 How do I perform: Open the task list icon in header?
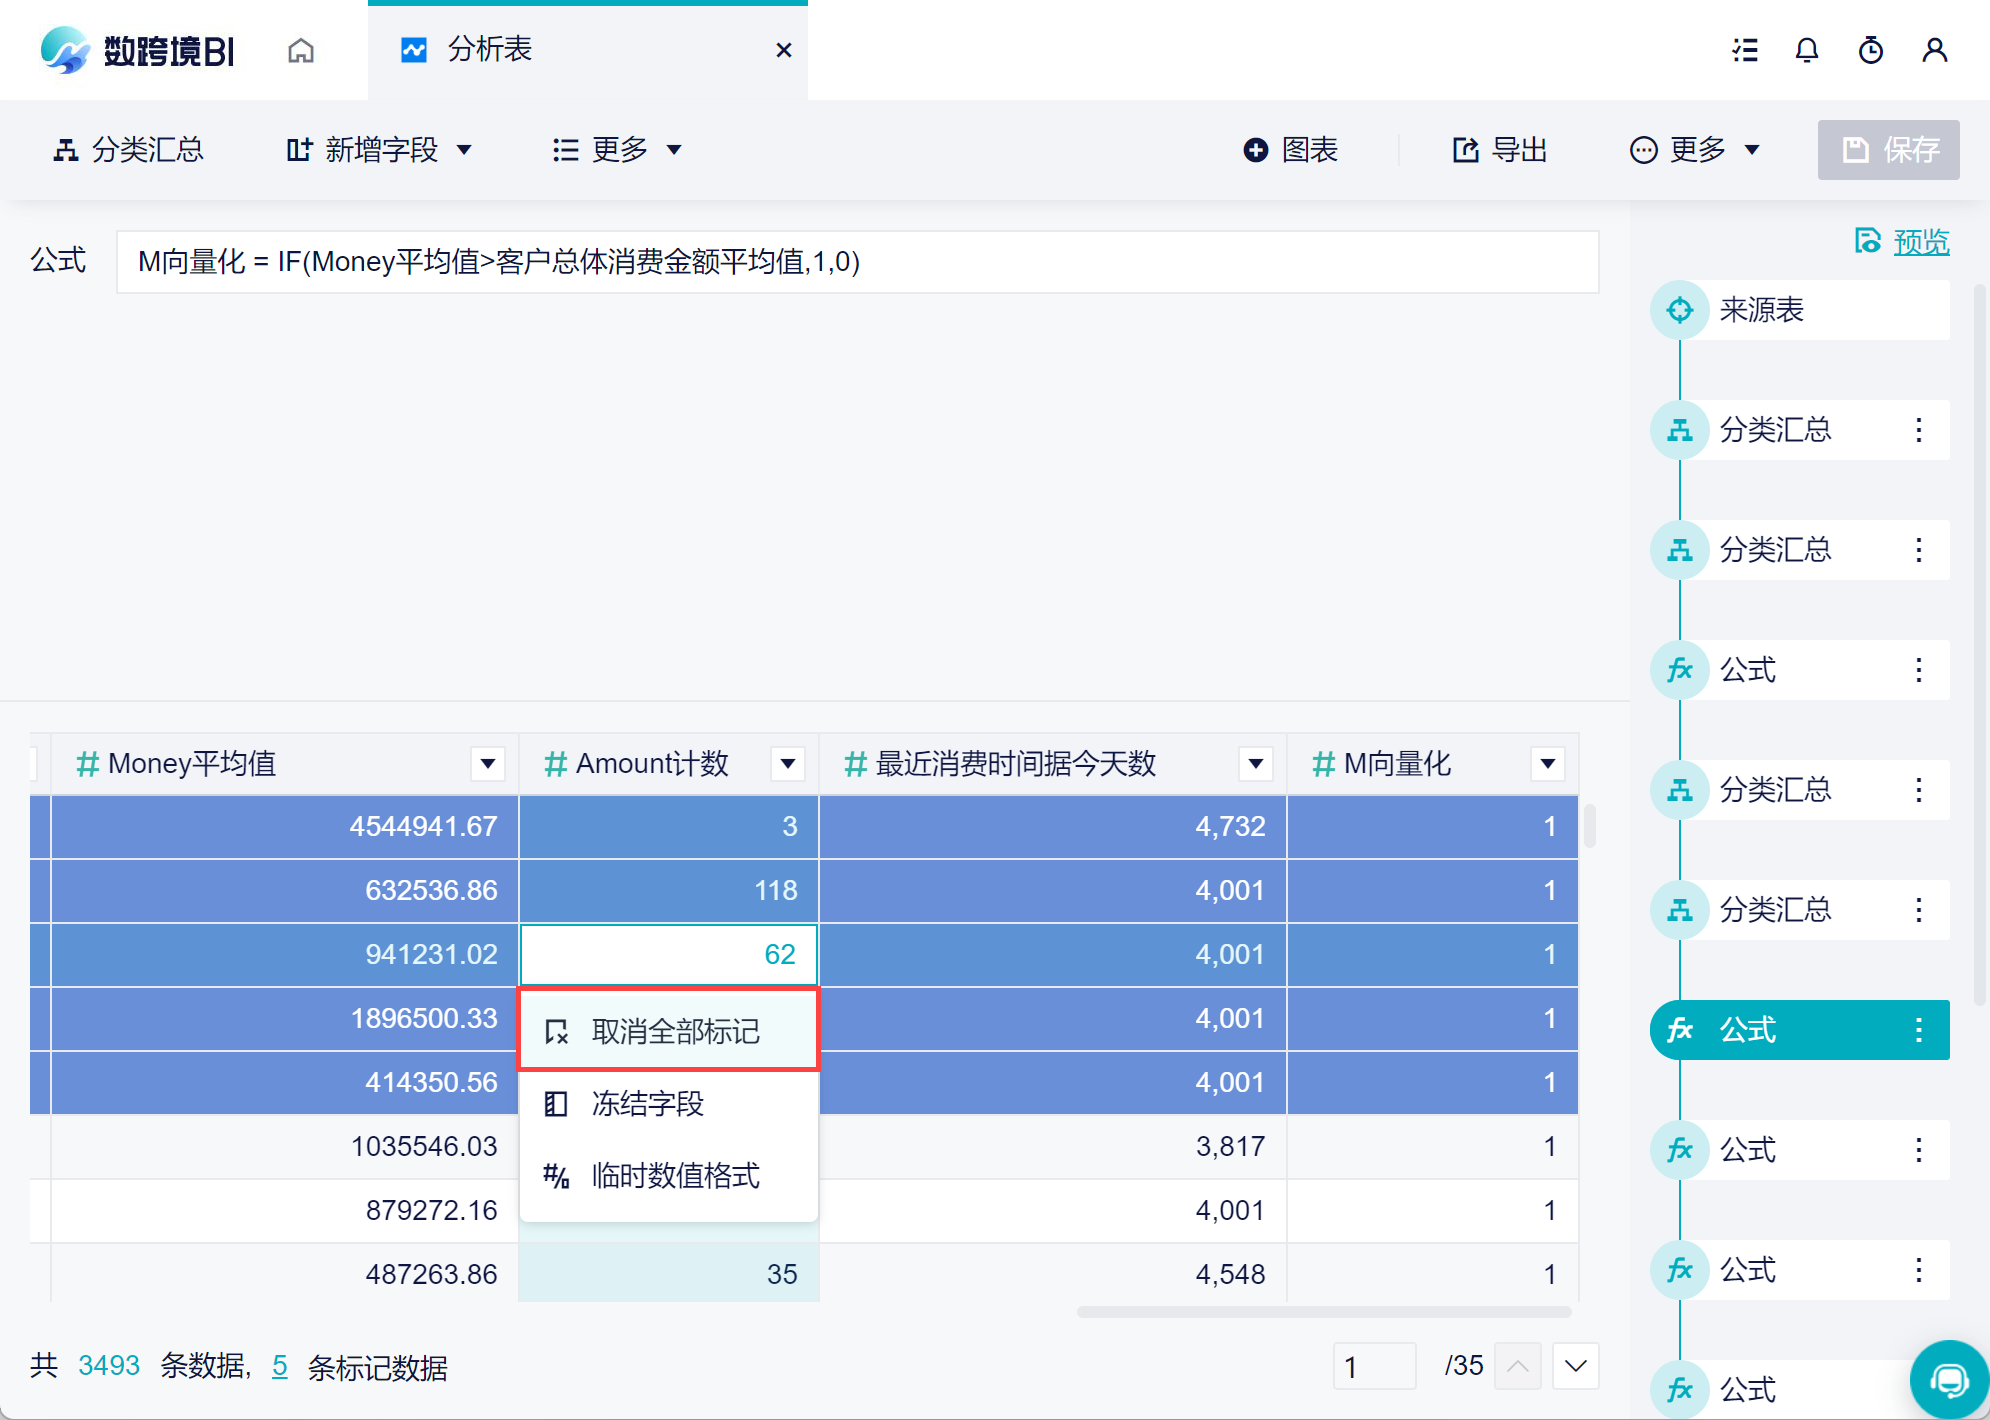(1745, 50)
